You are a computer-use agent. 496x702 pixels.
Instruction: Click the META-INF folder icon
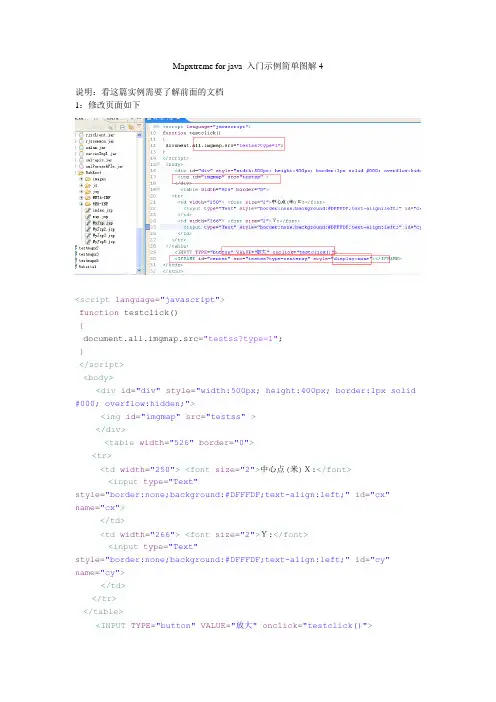point(88,197)
